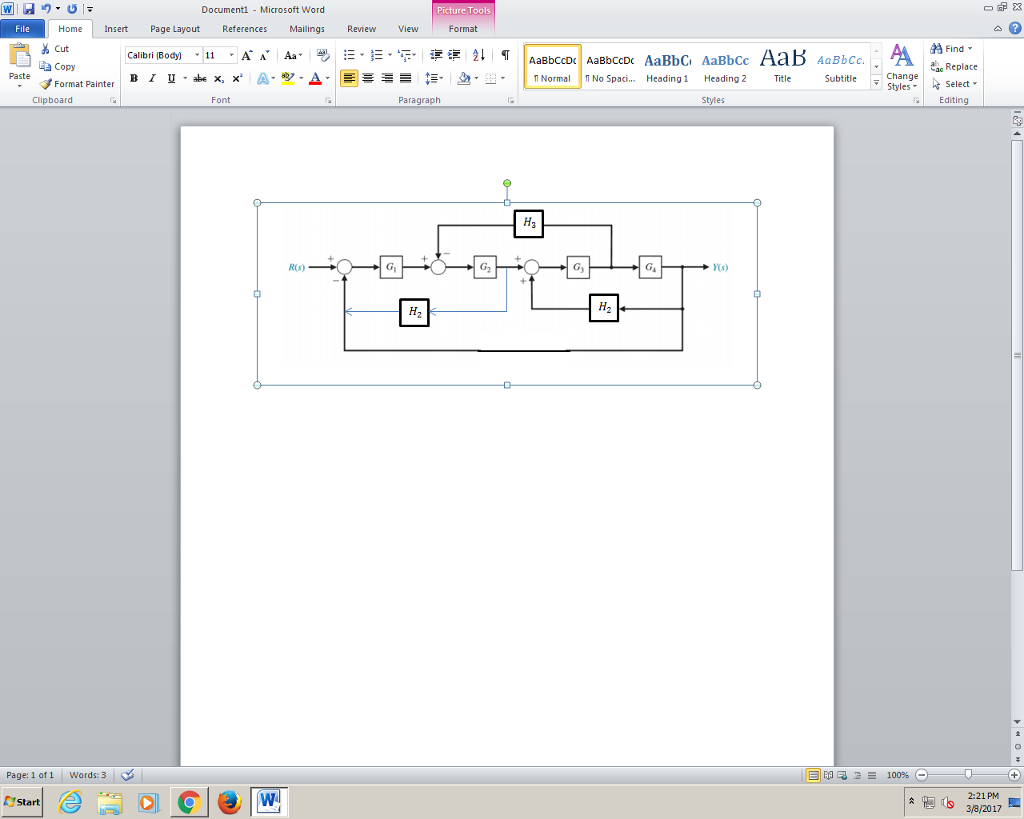Save document via Quick Access toolbar
The image size is (1024, 819).
27,8
